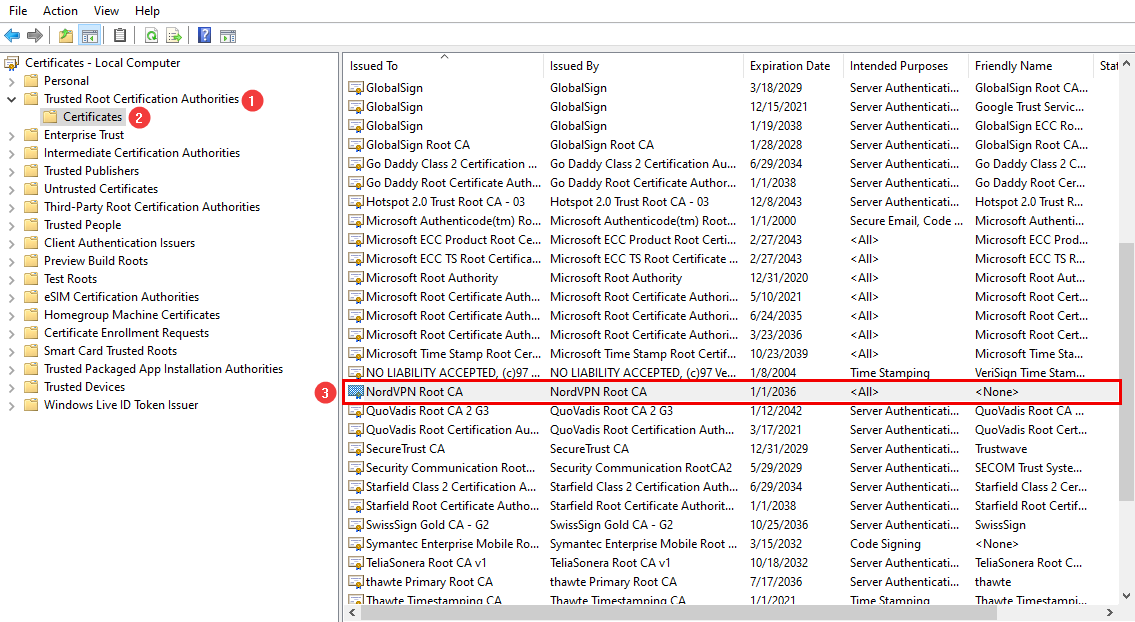The image size is (1135, 622).
Task: Click the Back arrow toolbar icon
Action: [12, 36]
